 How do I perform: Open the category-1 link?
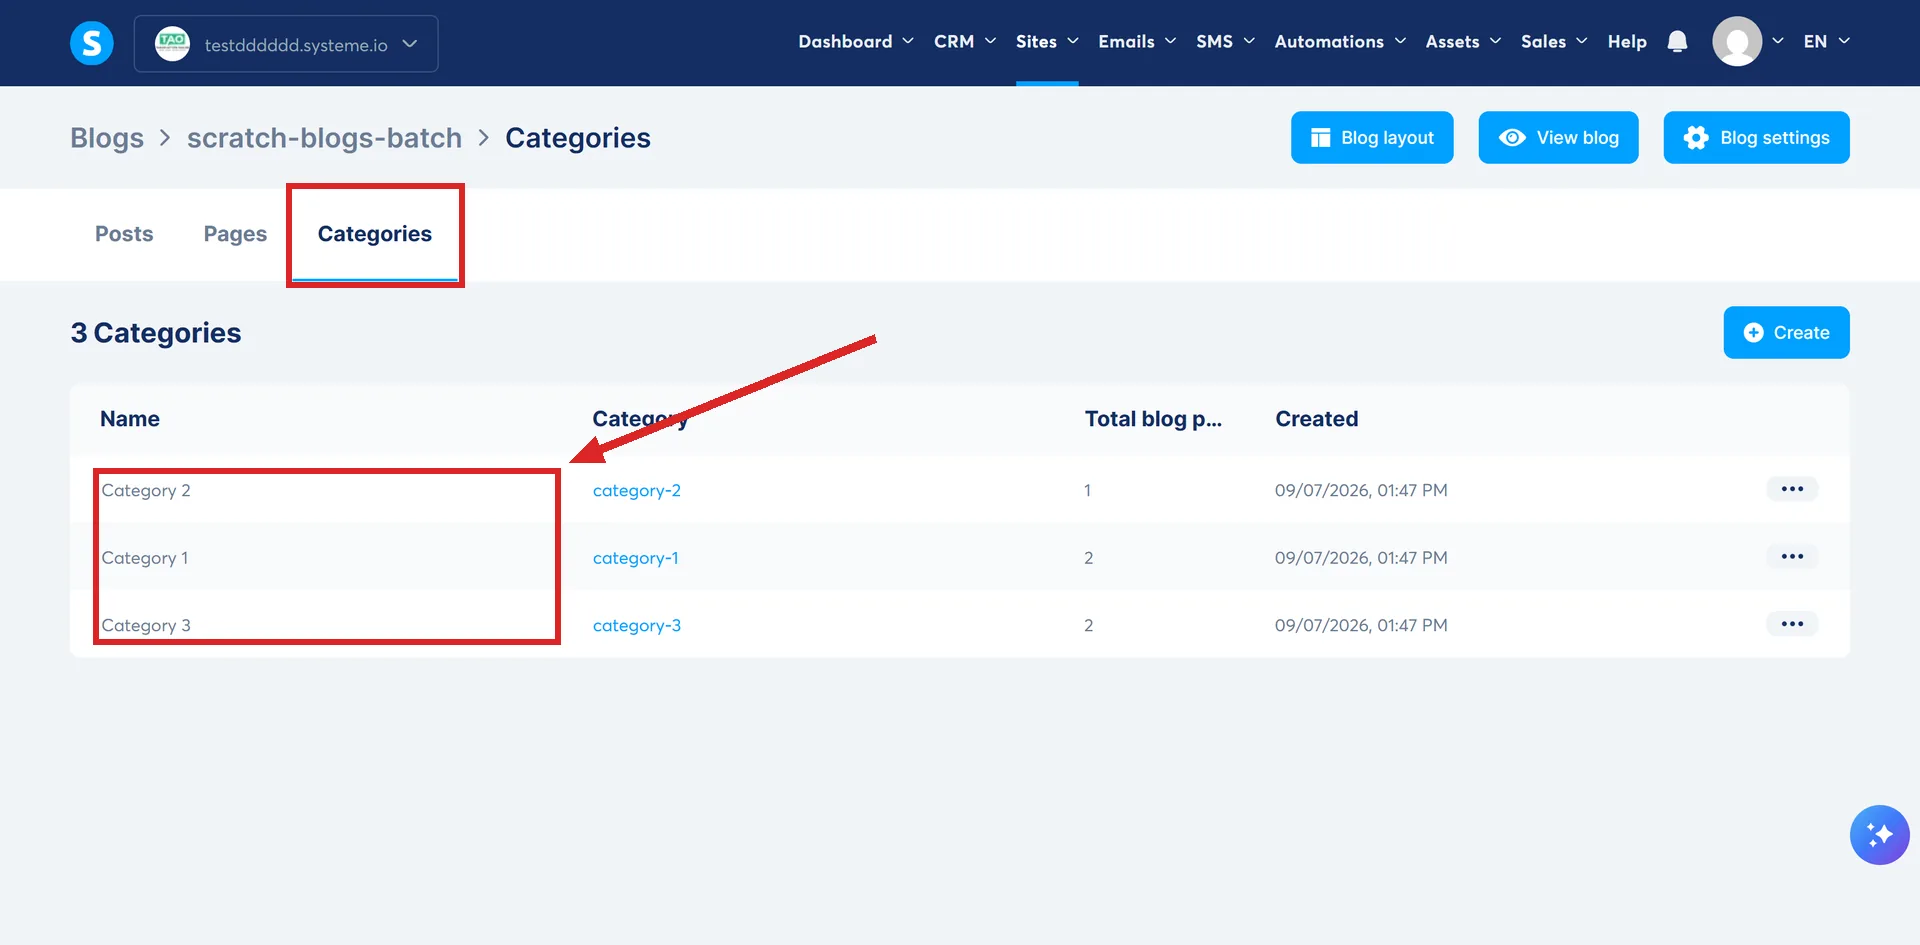[x=636, y=558]
